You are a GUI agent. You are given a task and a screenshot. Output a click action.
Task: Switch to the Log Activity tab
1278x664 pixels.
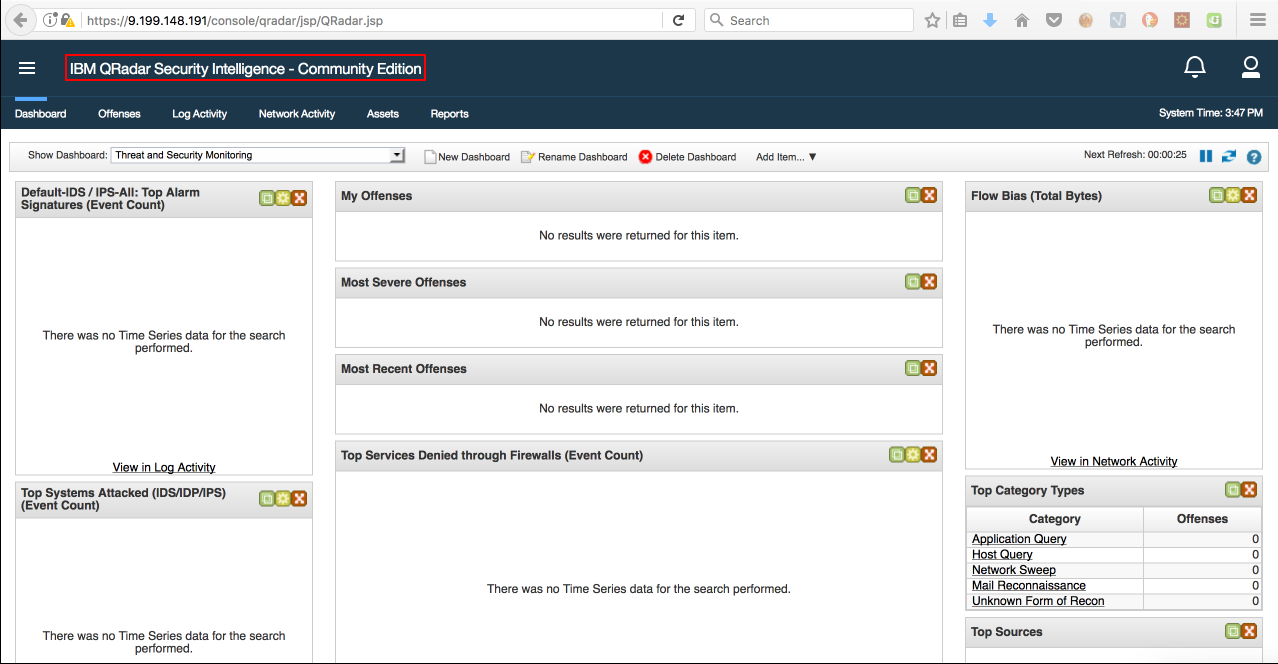(x=198, y=113)
